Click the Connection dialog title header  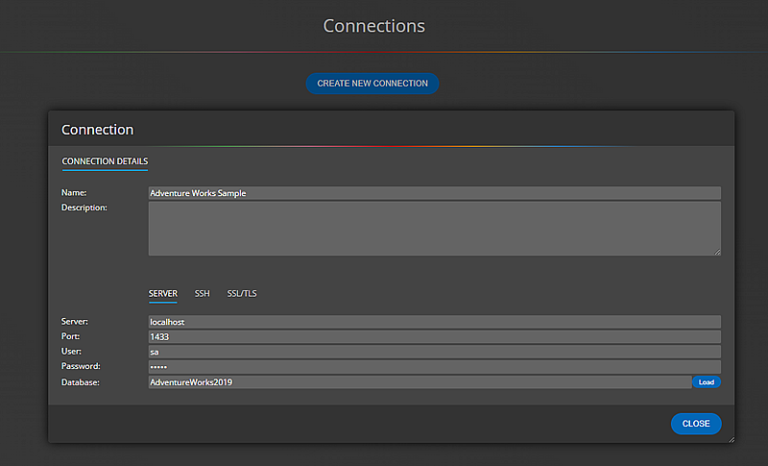(x=98, y=130)
